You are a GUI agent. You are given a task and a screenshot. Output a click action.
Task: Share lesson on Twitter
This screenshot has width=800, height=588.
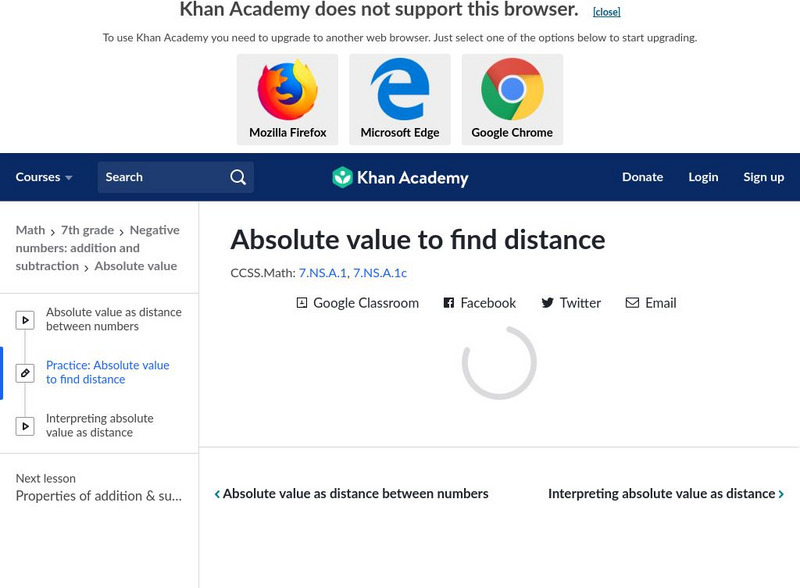[x=571, y=303]
